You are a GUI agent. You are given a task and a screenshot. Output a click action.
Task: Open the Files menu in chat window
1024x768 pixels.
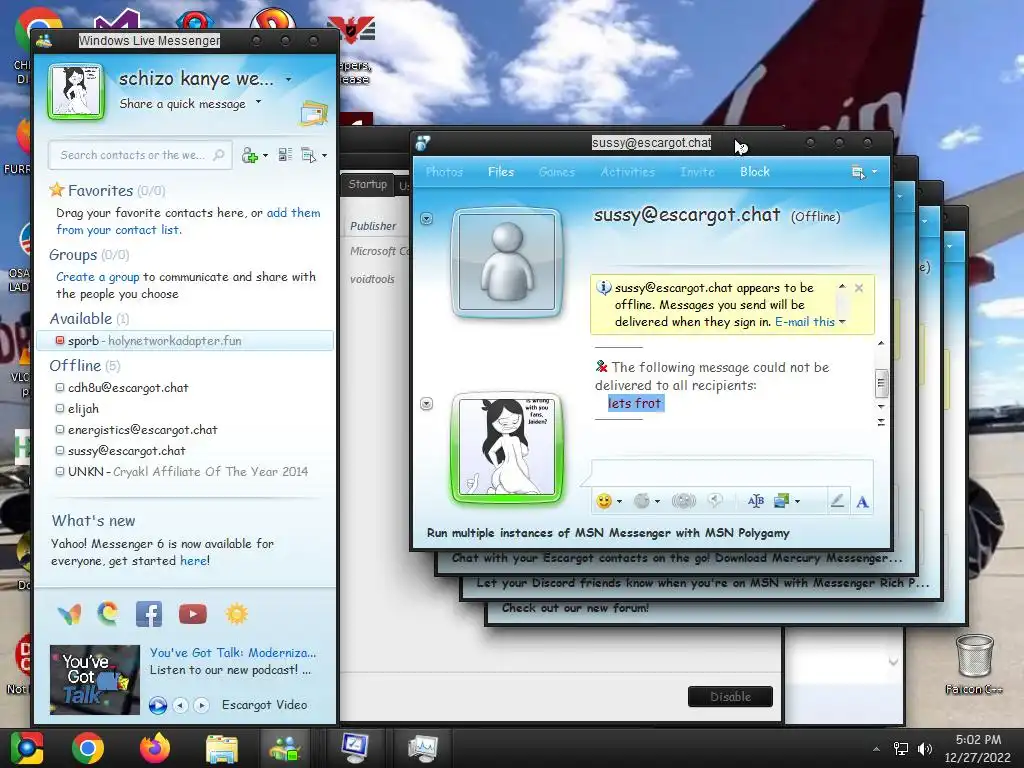[501, 172]
